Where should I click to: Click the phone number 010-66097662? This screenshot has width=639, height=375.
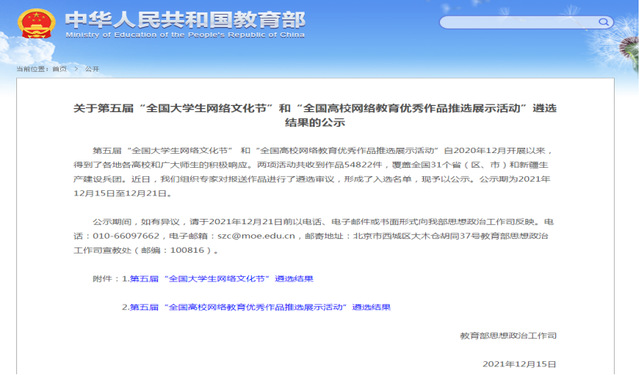point(126,236)
